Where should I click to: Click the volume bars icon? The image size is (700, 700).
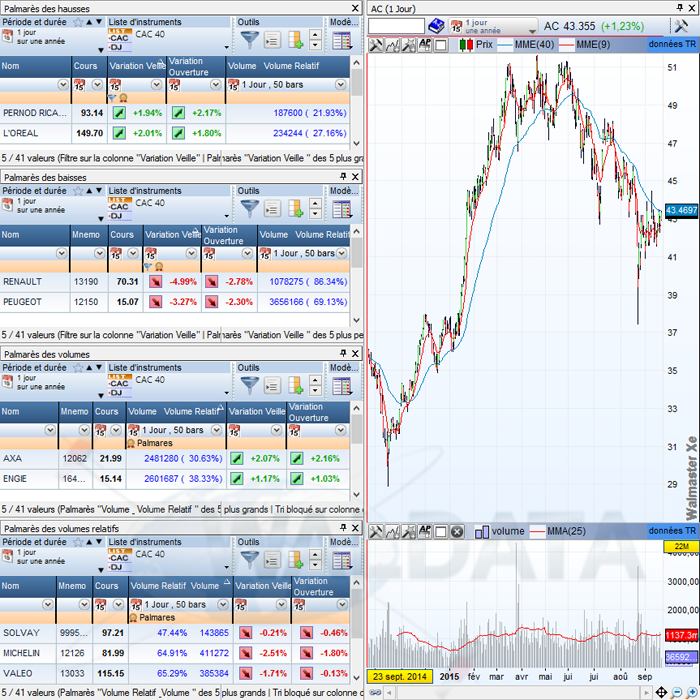click(x=482, y=532)
